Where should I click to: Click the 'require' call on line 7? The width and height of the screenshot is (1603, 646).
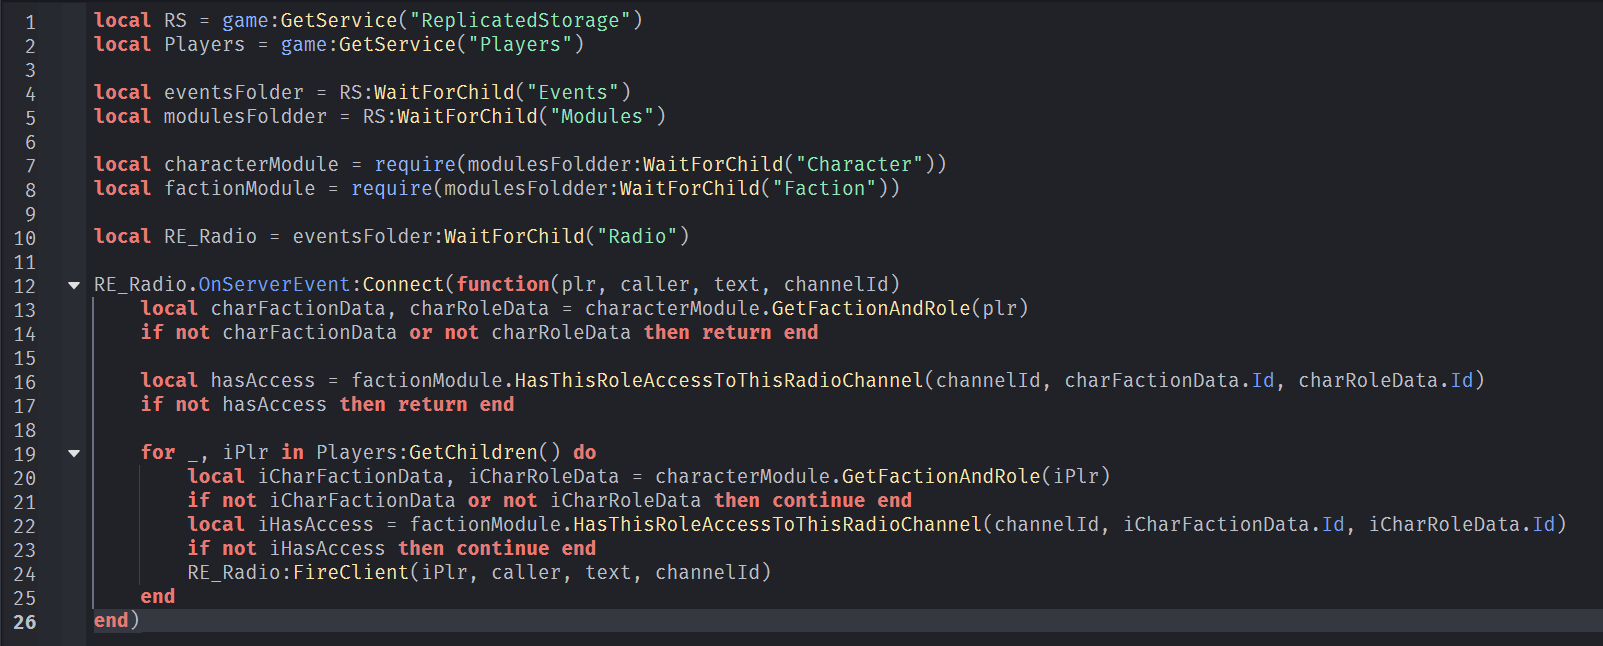pyautogui.click(x=415, y=164)
